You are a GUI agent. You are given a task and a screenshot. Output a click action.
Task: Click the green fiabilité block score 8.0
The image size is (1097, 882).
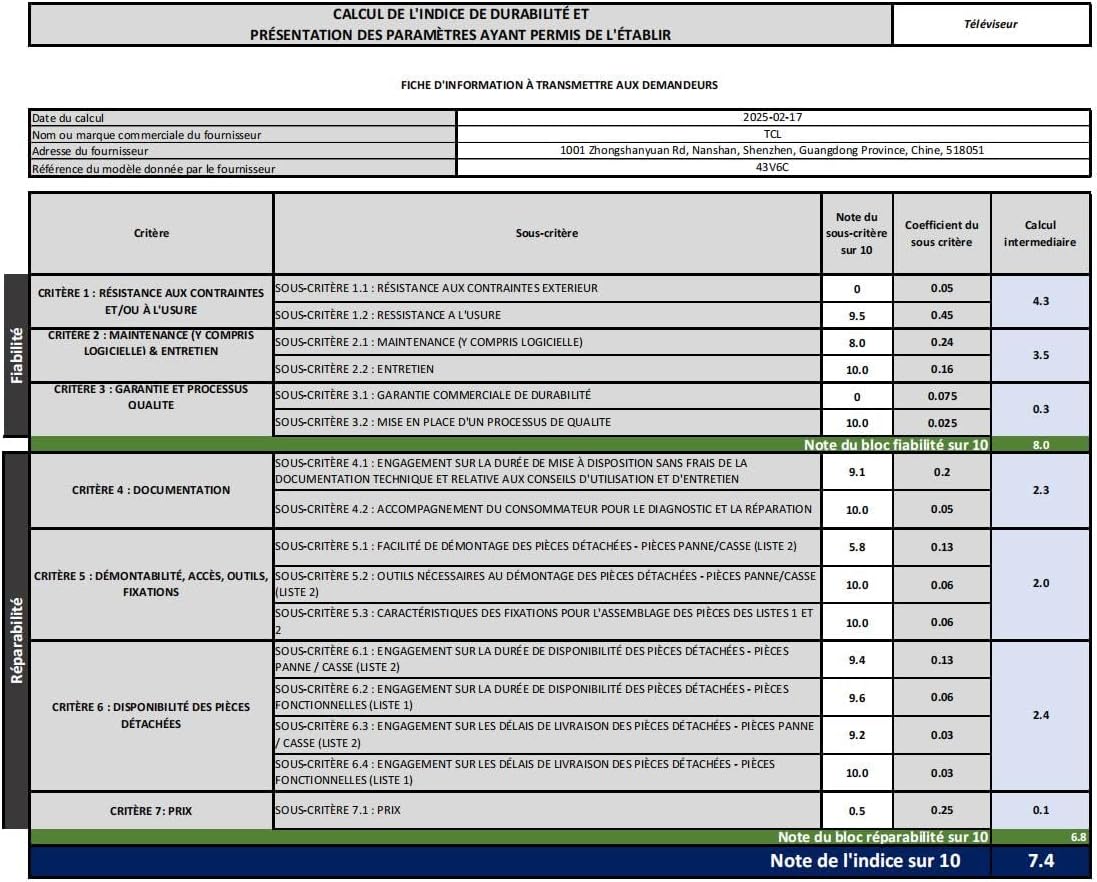[1040, 445]
